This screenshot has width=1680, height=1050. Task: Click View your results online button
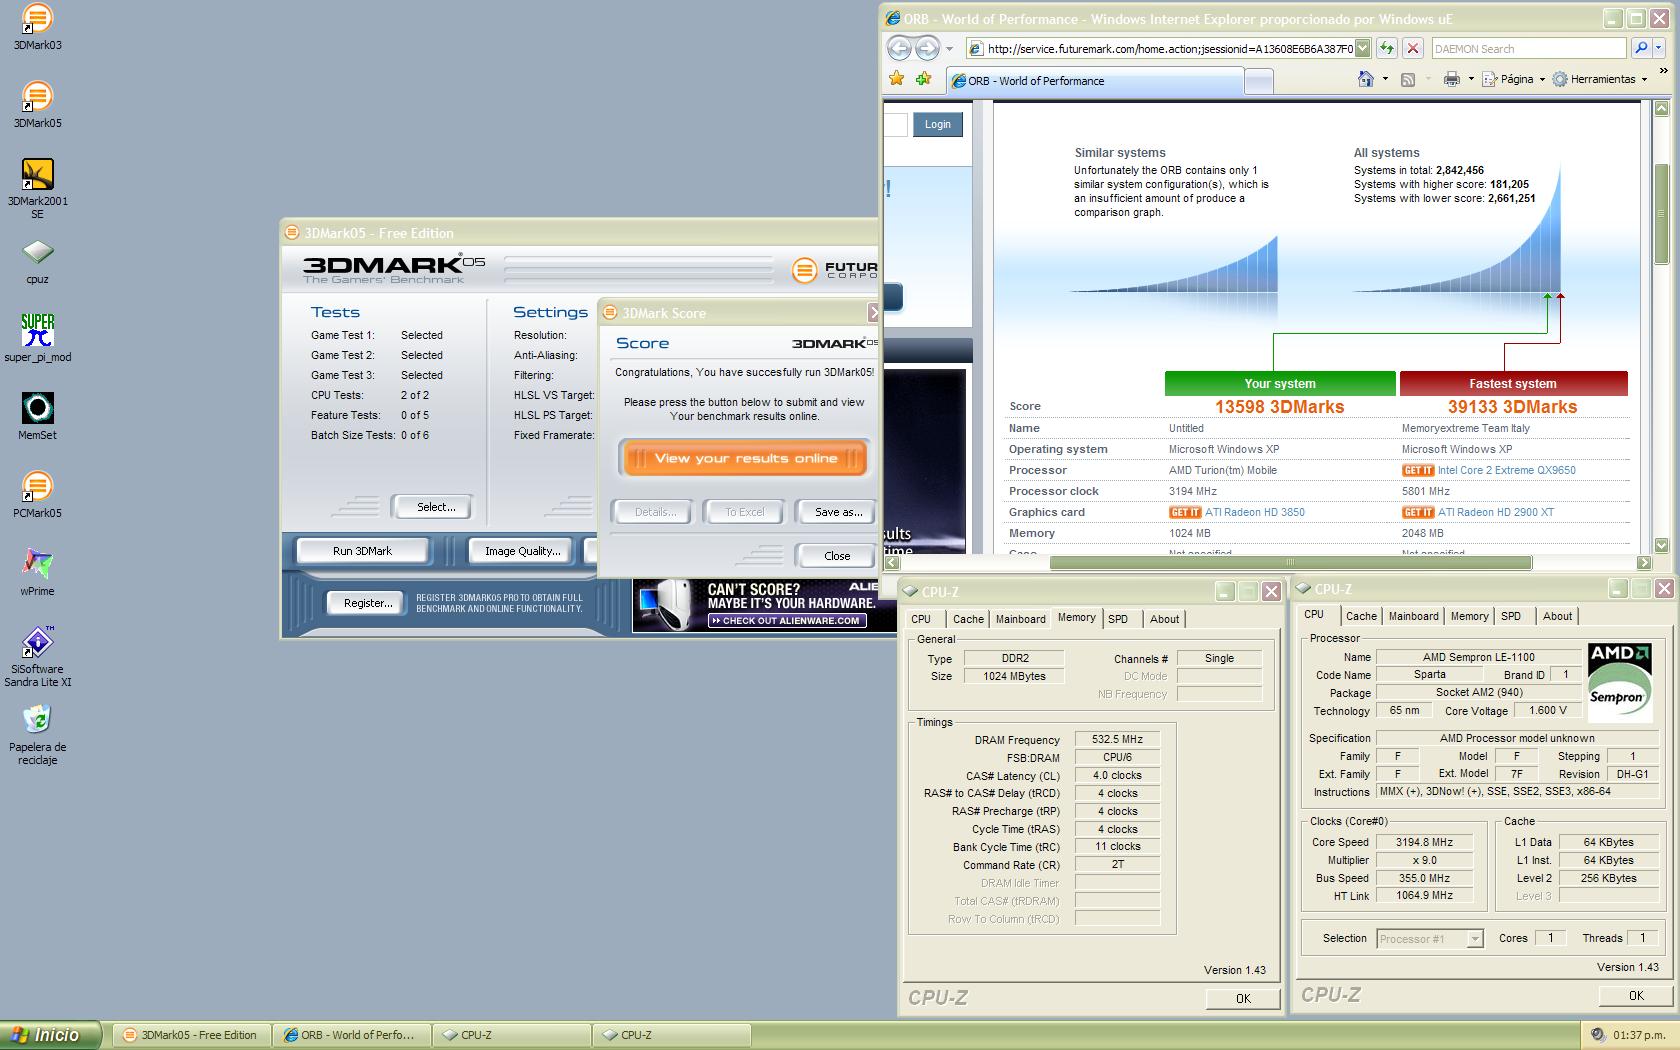point(745,458)
